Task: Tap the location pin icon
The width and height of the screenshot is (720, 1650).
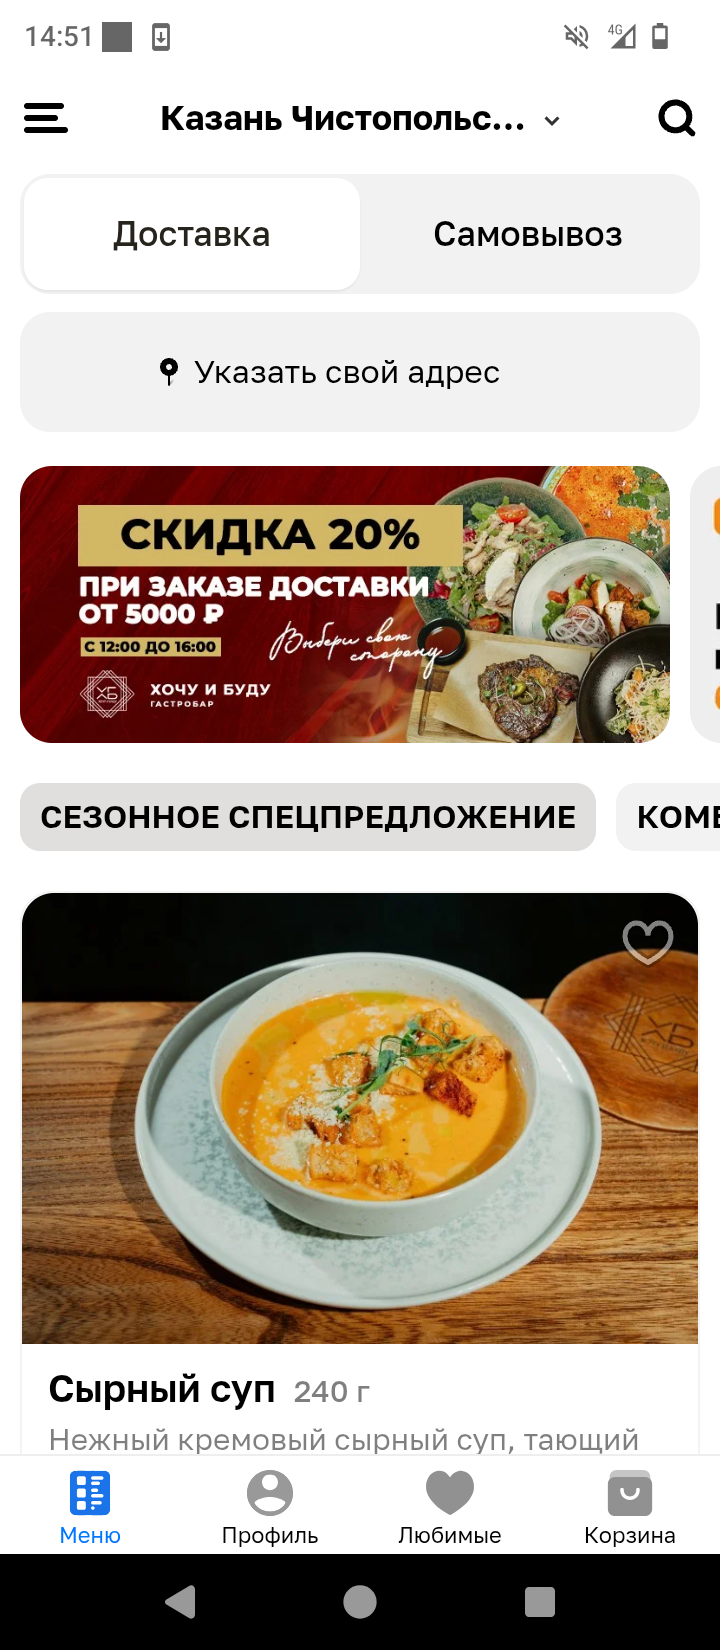Action: coord(169,372)
